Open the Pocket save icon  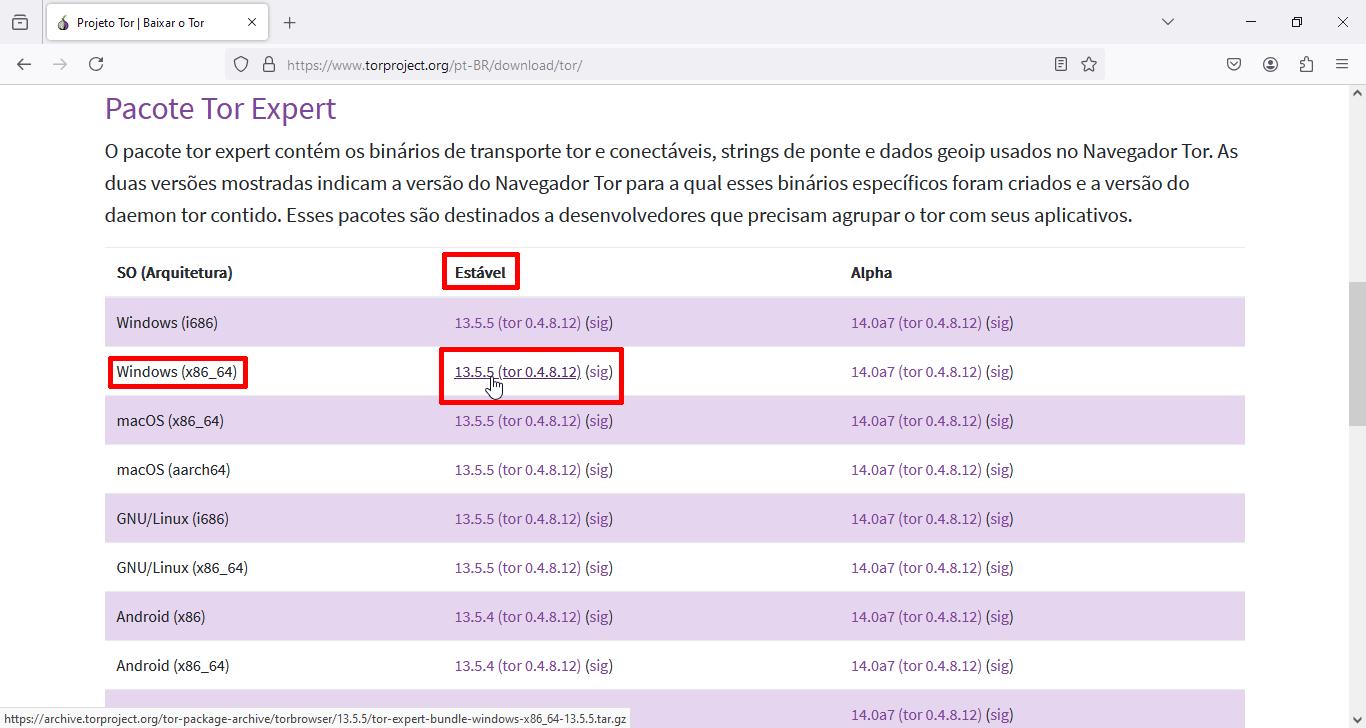[x=1234, y=64]
